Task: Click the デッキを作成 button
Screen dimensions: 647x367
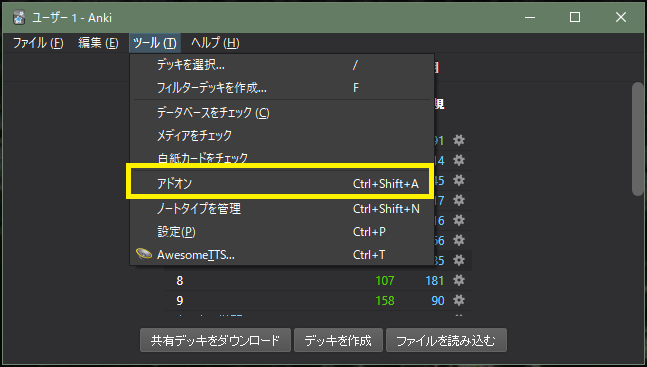Action: click(x=338, y=341)
